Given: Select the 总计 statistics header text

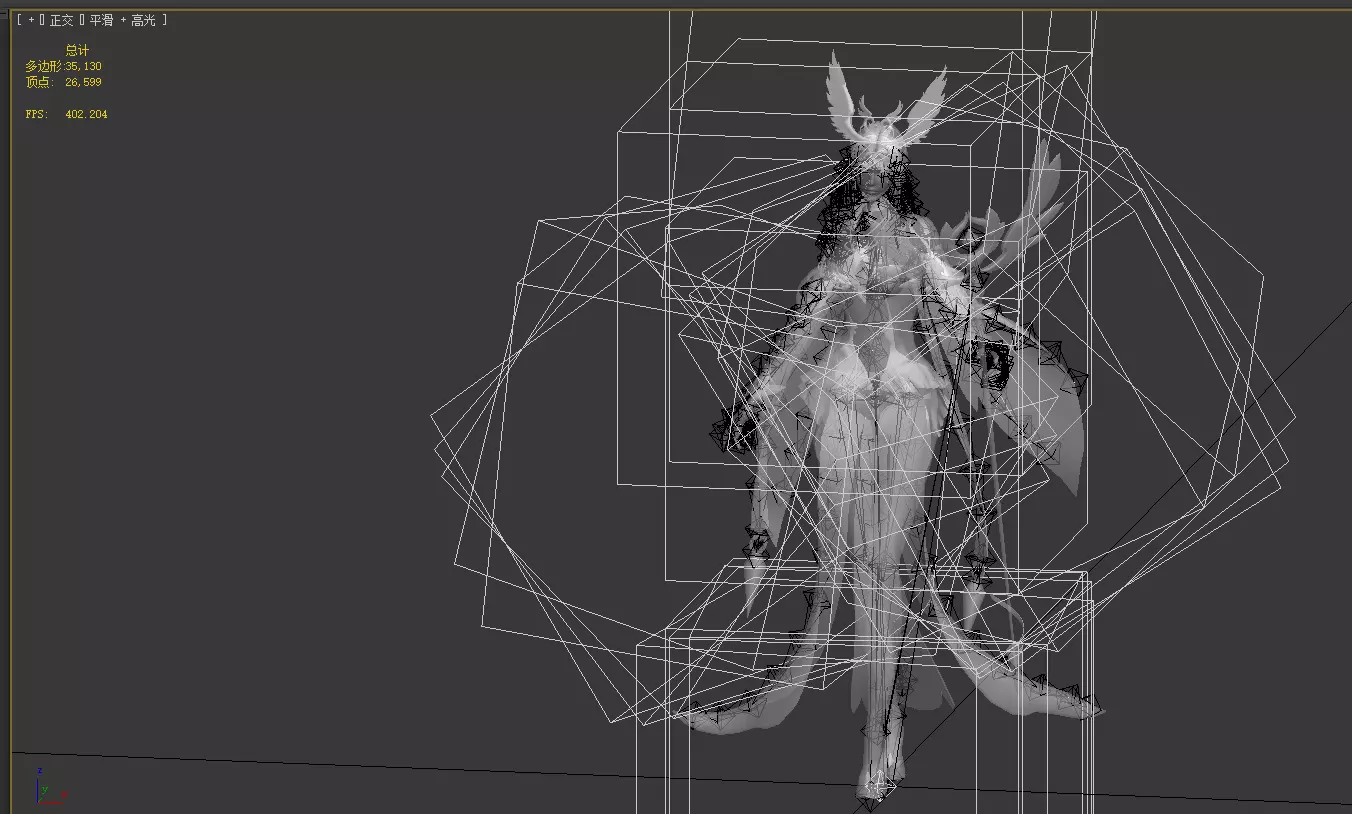Looking at the screenshot, I should pos(77,50).
